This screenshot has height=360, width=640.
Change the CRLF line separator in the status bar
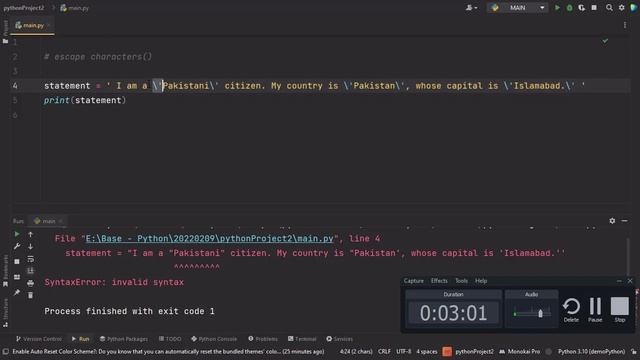[384, 351]
